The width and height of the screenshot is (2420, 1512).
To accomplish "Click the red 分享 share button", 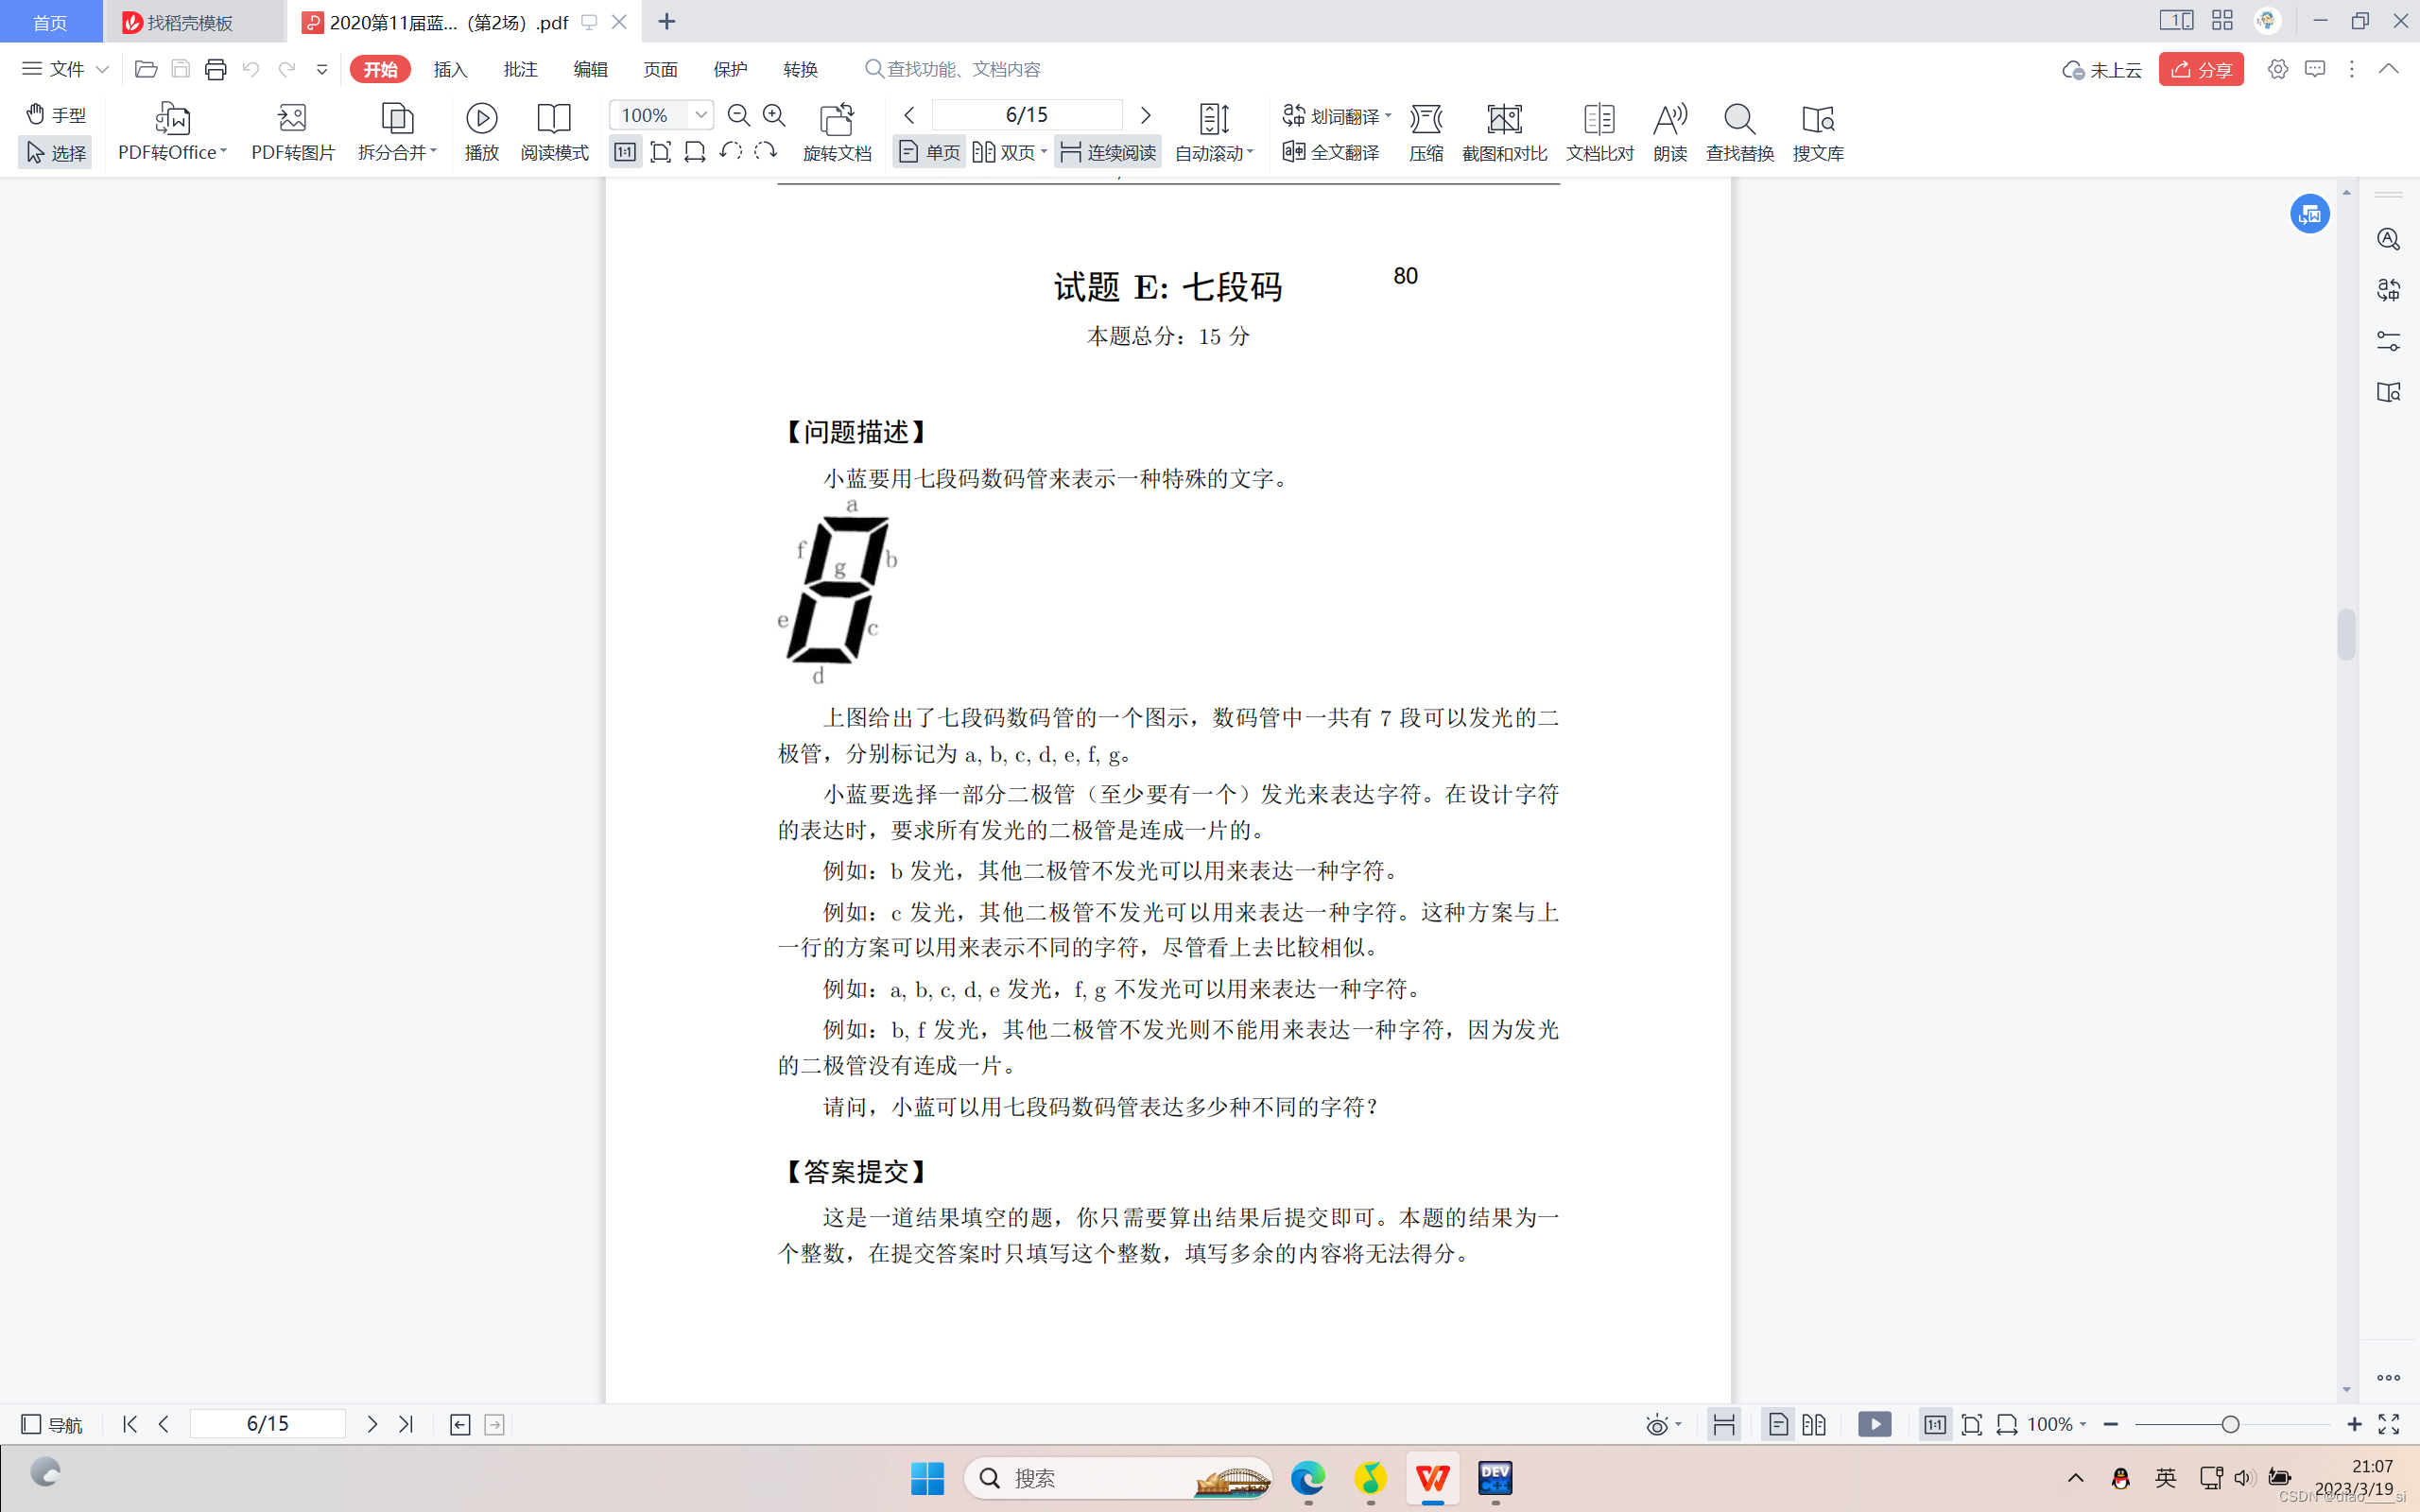I will [2201, 69].
